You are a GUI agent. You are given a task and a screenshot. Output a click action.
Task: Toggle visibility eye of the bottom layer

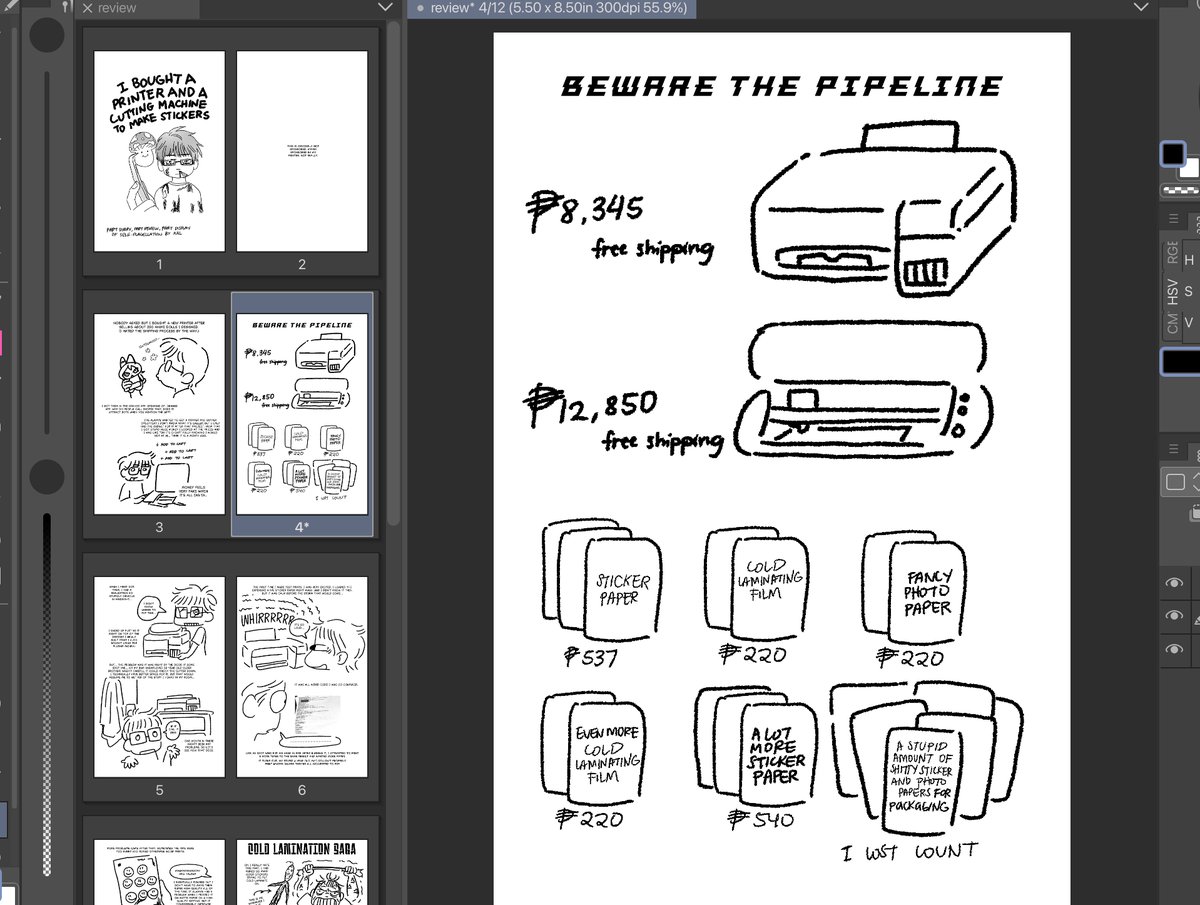click(1175, 650)
